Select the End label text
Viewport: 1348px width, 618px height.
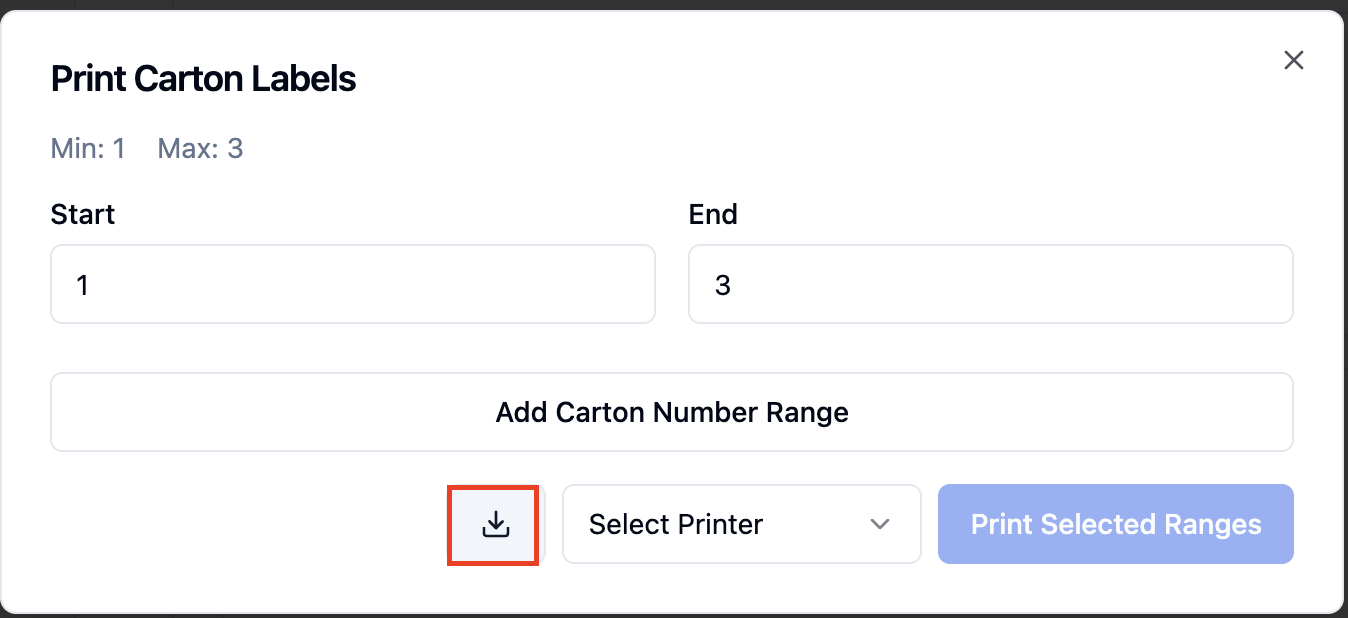(713, 214)
